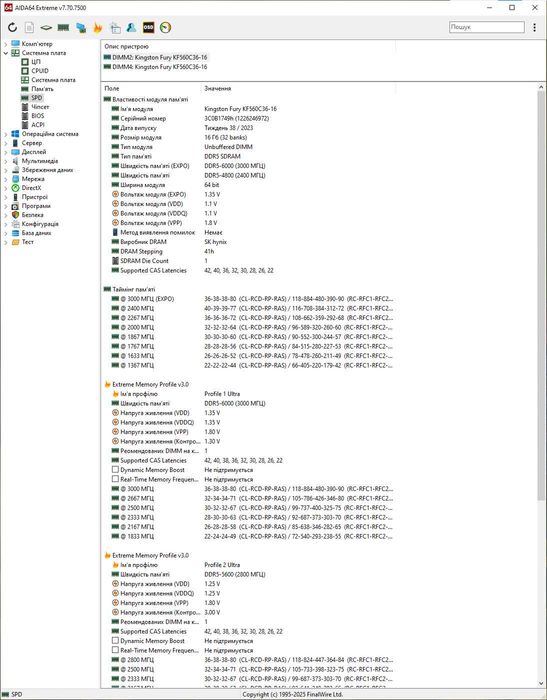Open Пам'ять in the sidebar tree

point(42,89)
